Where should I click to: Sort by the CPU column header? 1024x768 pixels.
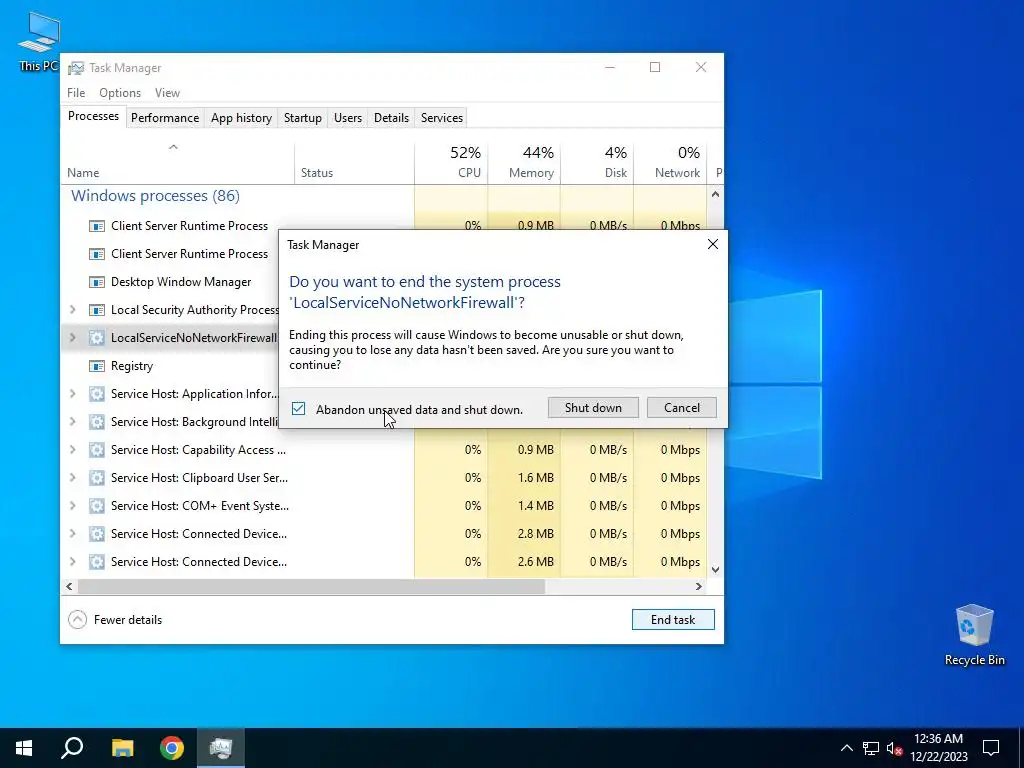451,162
